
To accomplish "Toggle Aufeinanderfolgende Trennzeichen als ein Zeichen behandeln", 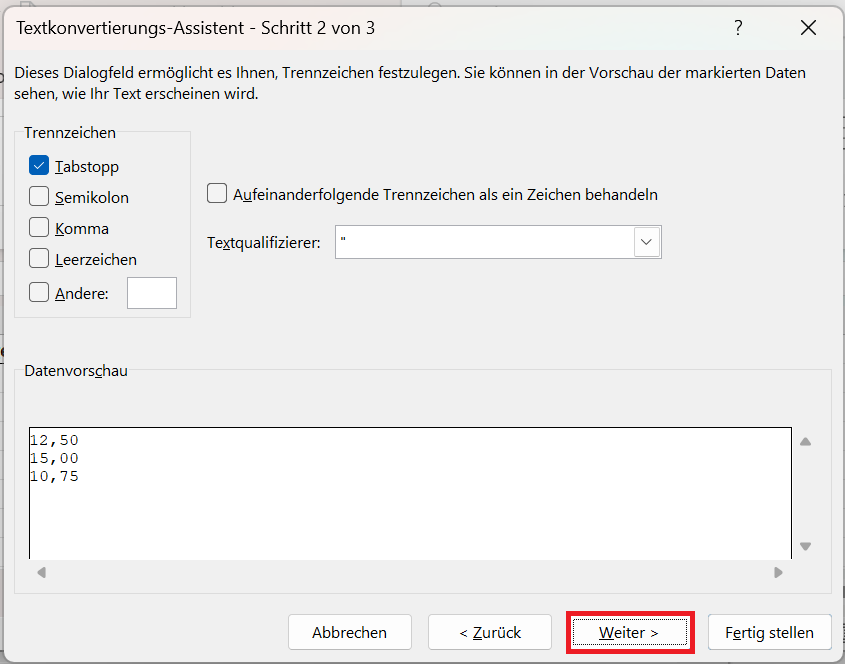I will pyautogui.click(x=217, y=193).
